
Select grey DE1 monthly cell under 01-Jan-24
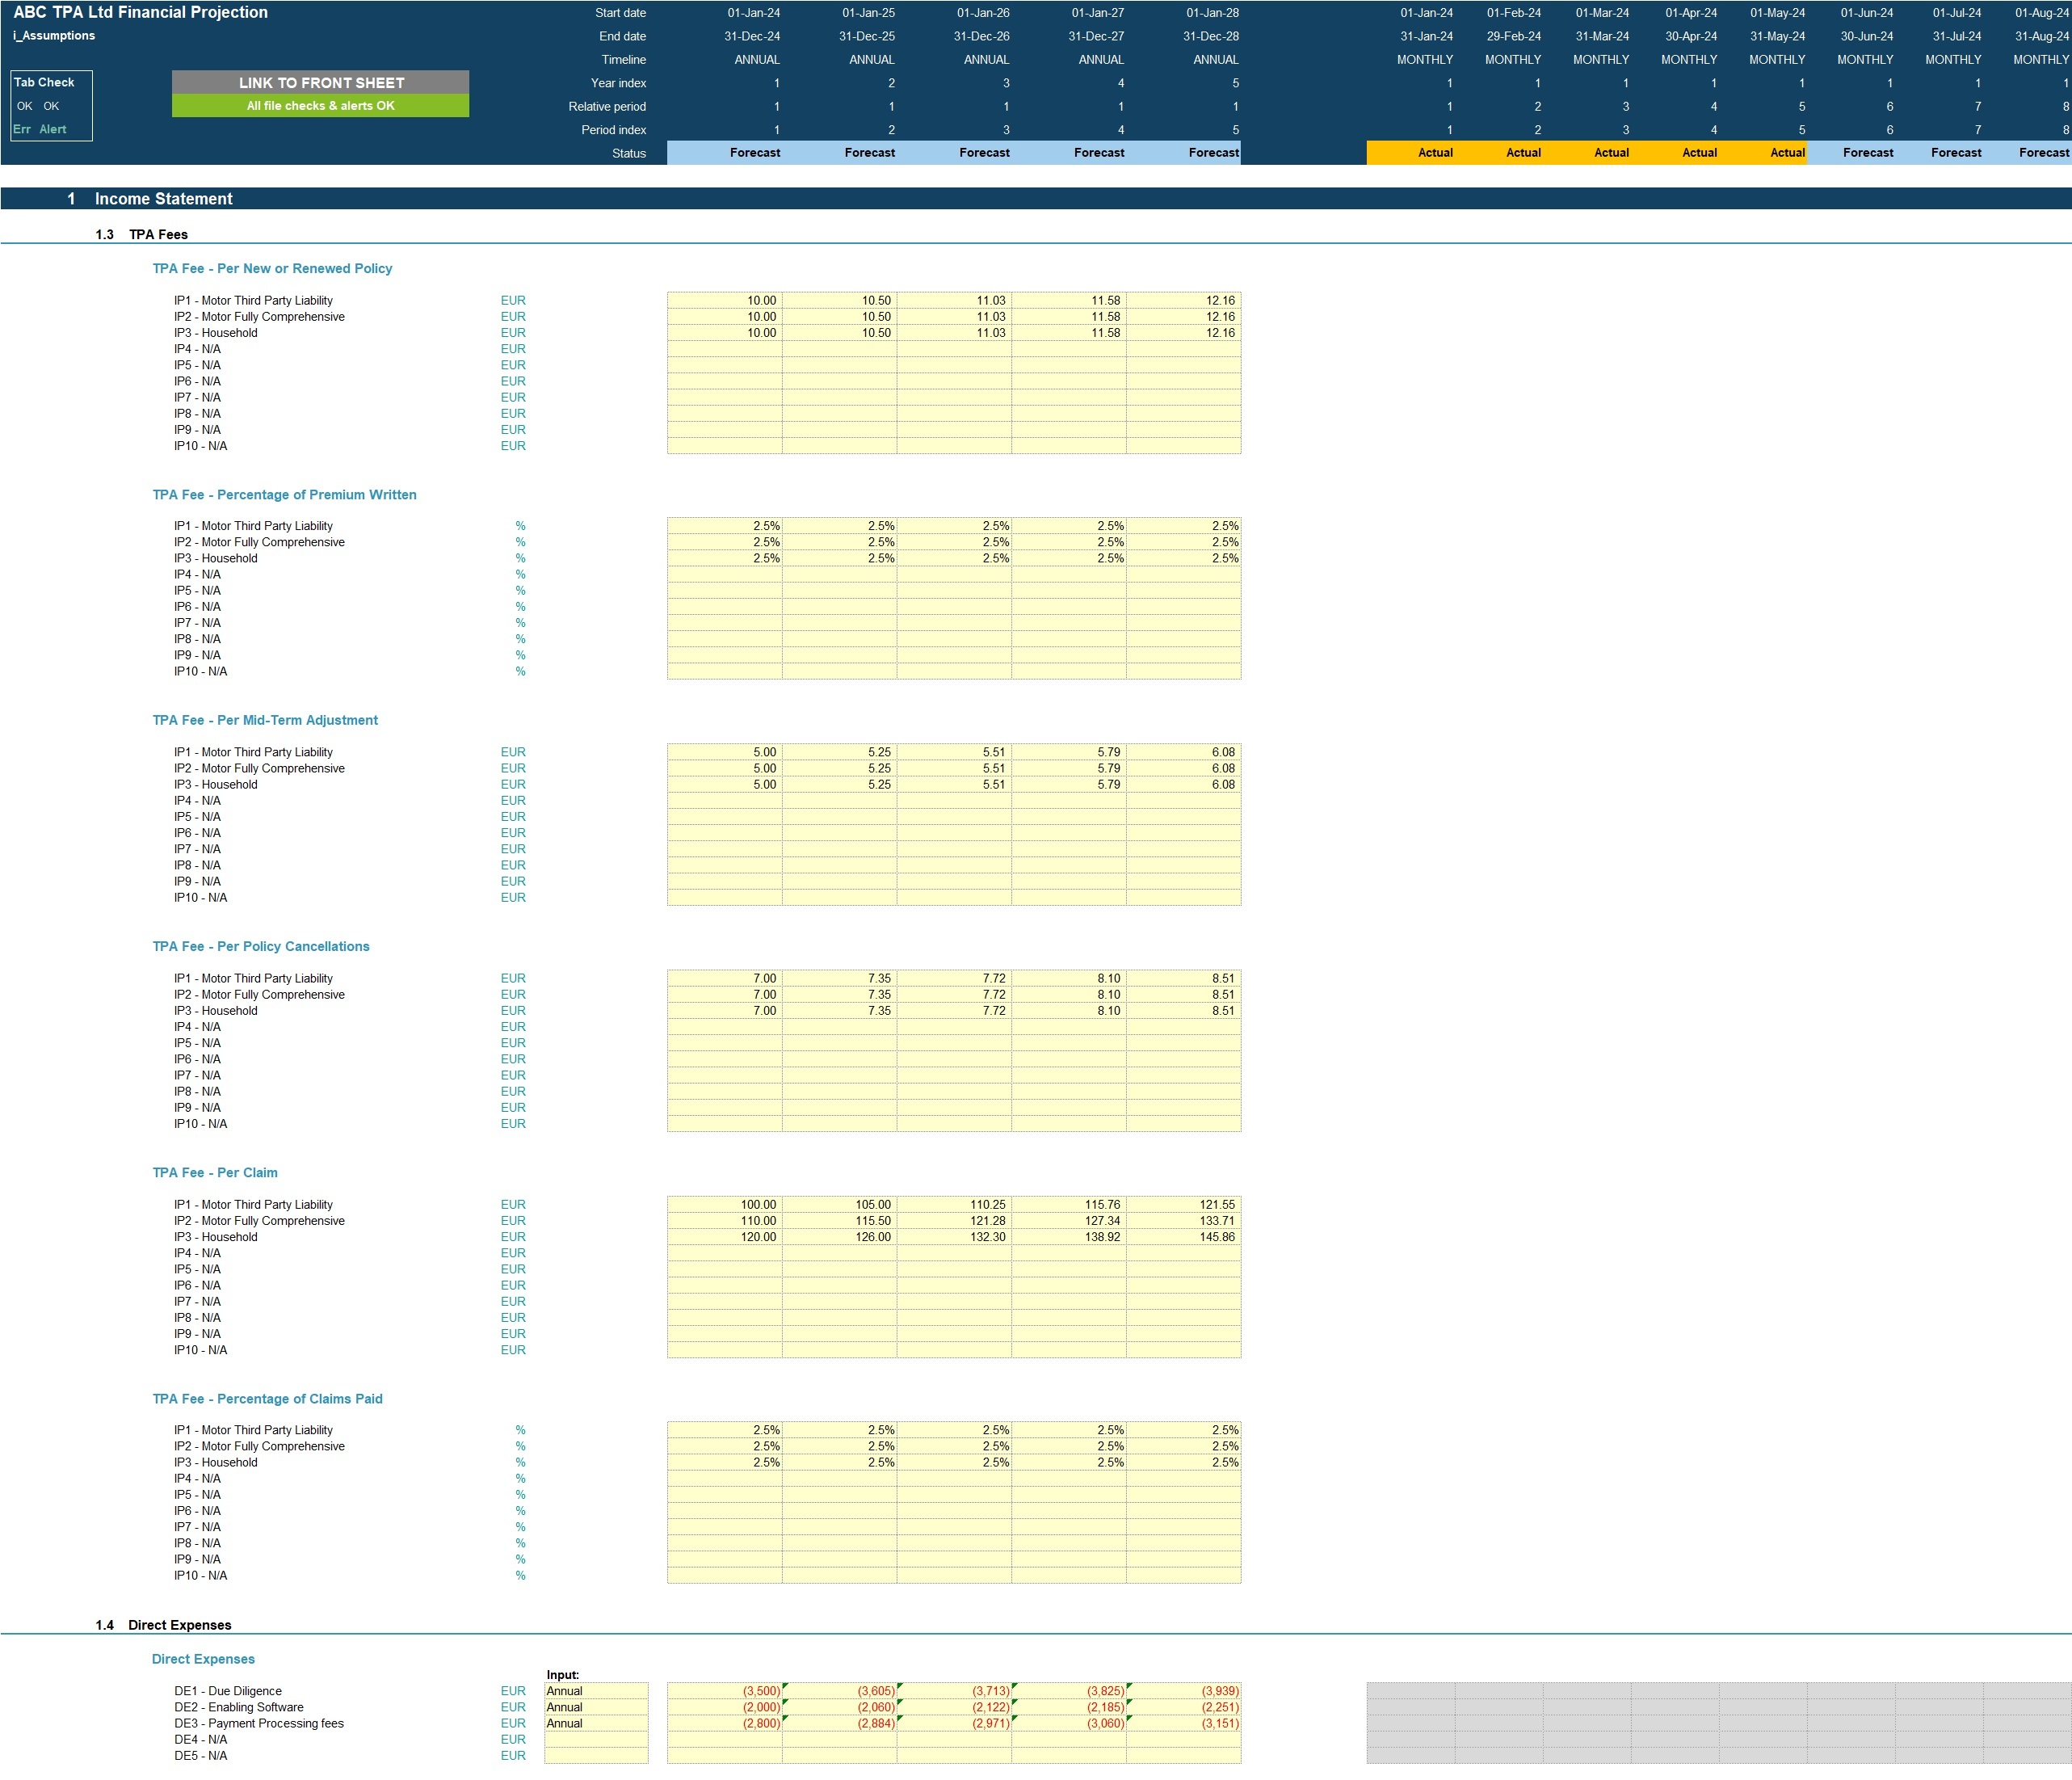[x=1411, y=1691]
